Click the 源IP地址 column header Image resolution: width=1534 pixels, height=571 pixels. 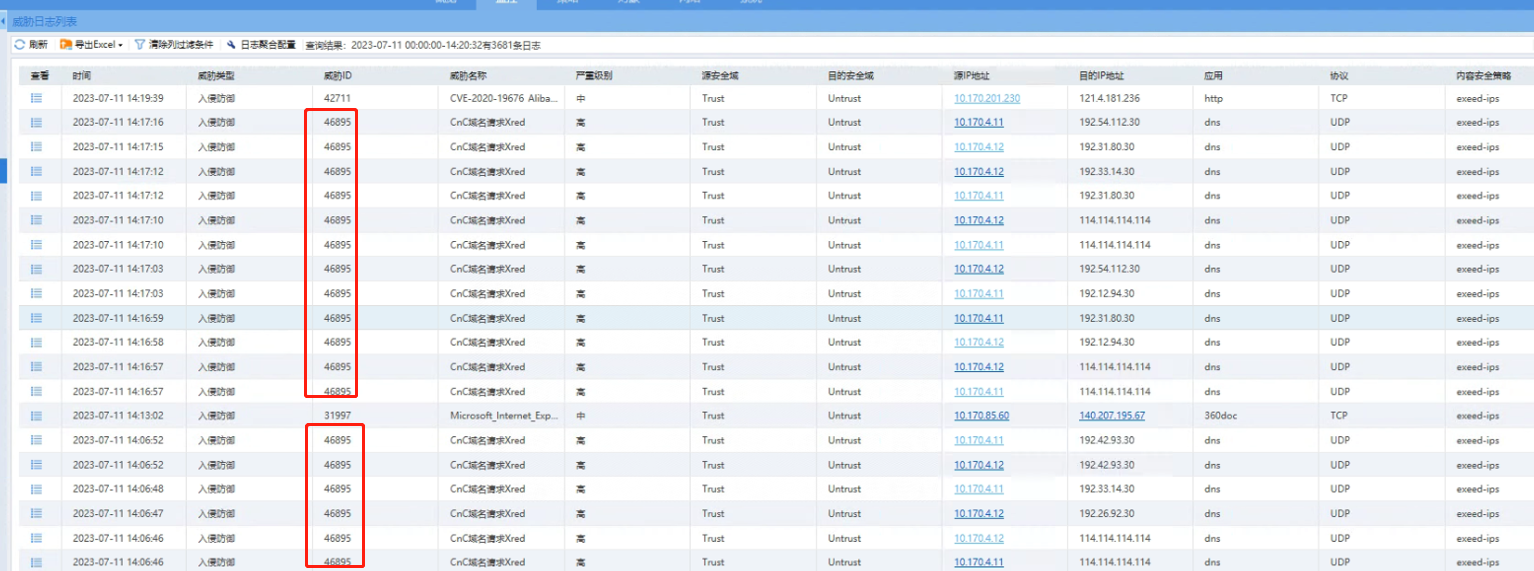972,75
